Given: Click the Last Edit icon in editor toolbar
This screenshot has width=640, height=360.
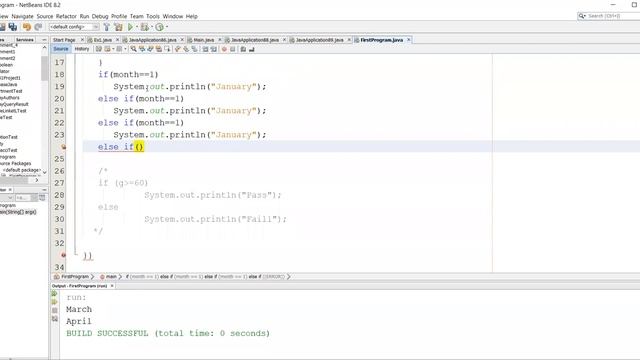Looking at the screenshot, I should 99,49.
